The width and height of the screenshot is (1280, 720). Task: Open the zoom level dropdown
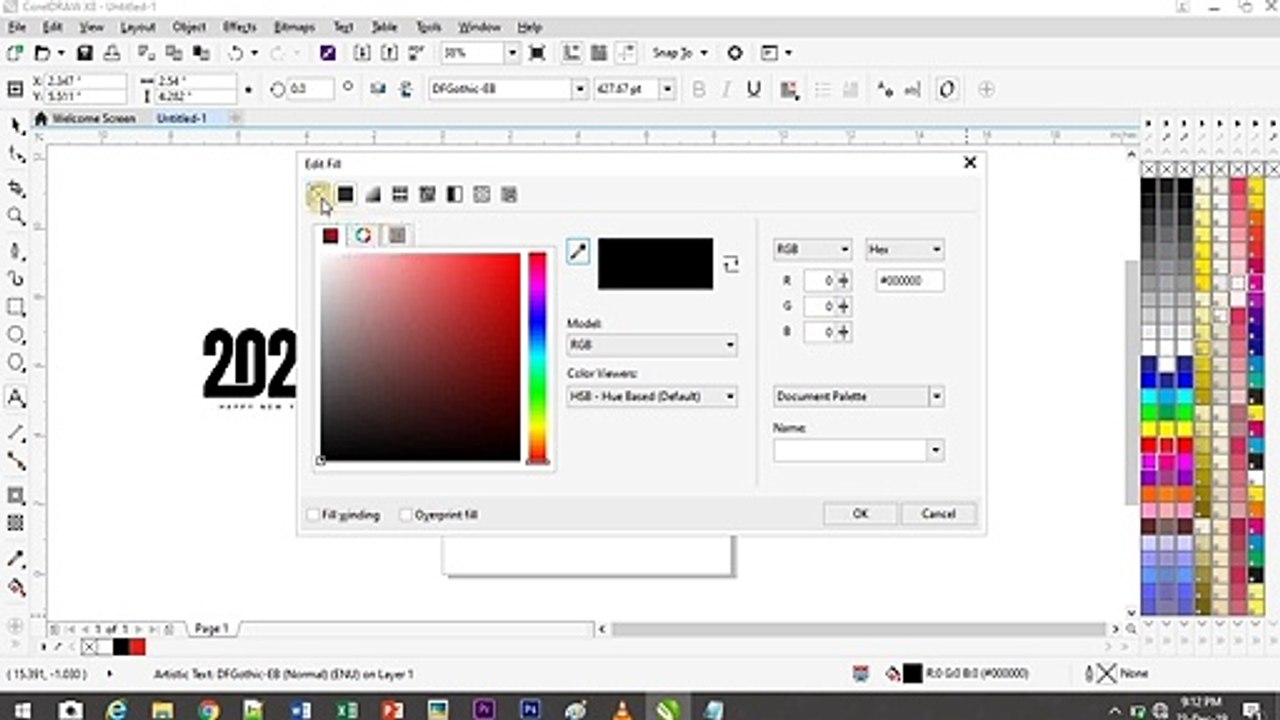512,53
